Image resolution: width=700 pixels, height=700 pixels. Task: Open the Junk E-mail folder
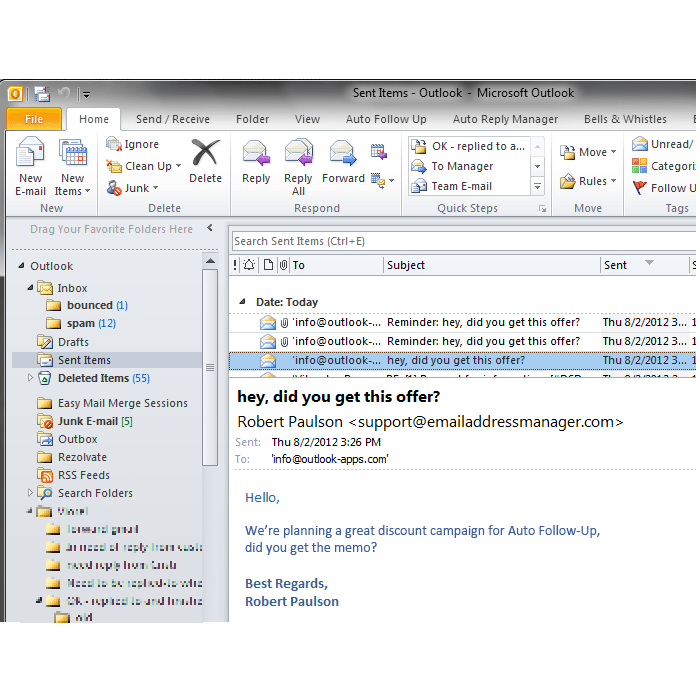(x=85, y=421)
